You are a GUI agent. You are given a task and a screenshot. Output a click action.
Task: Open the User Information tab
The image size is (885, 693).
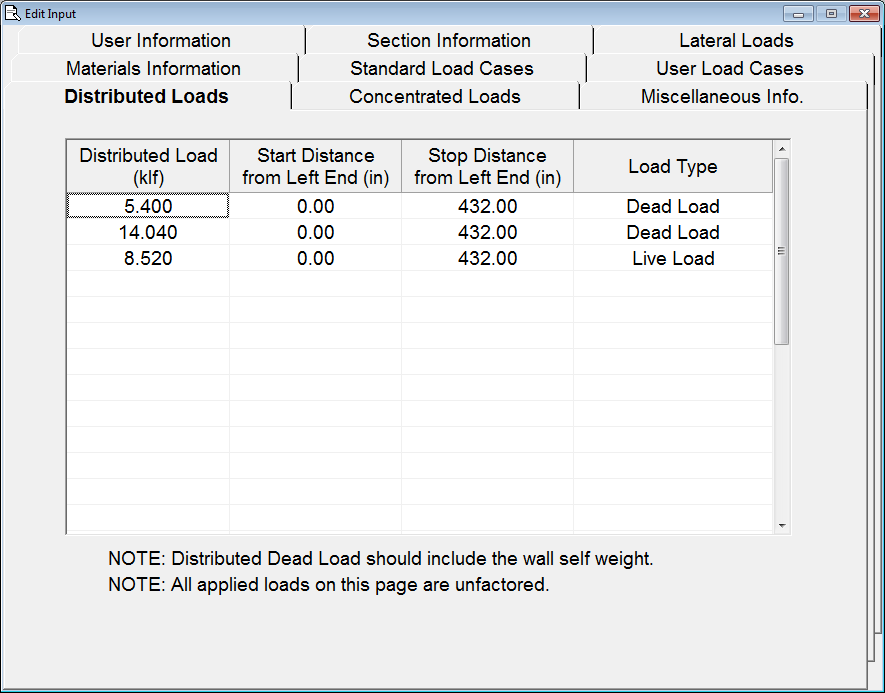click(161, 41)
